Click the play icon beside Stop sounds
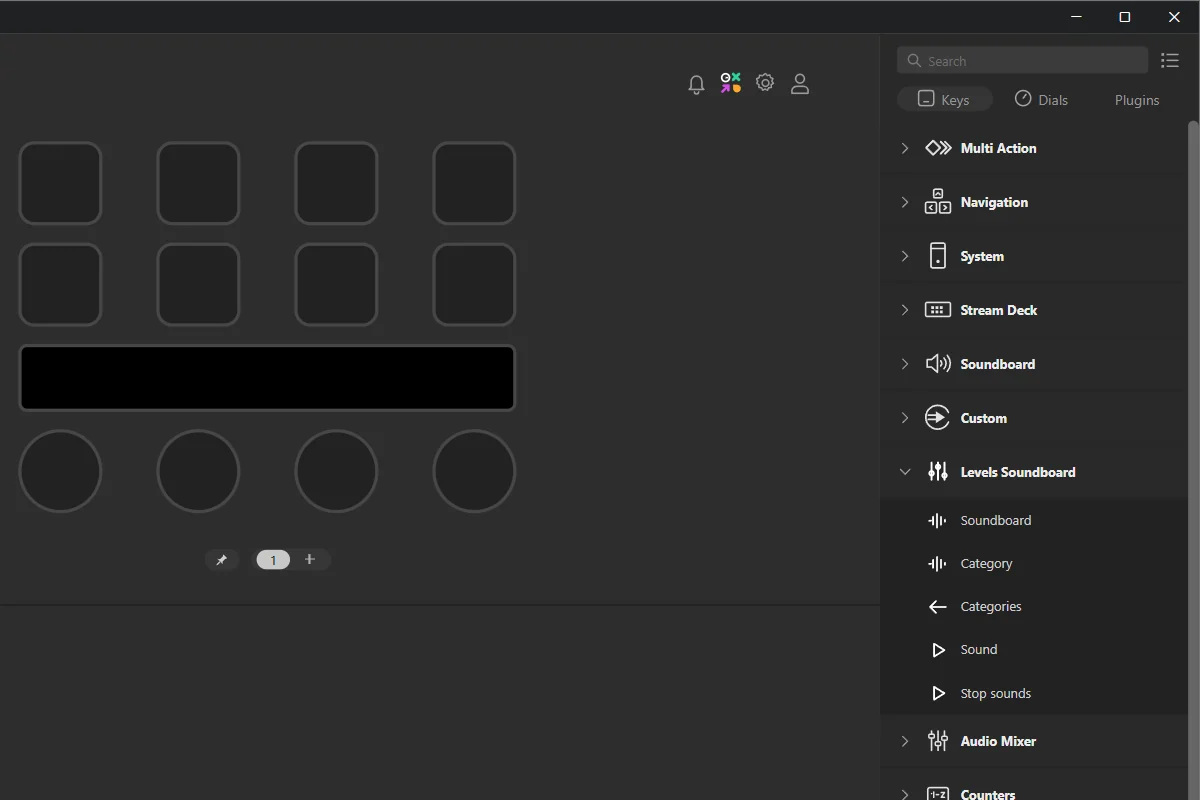1200x800 pixels. 938,693
